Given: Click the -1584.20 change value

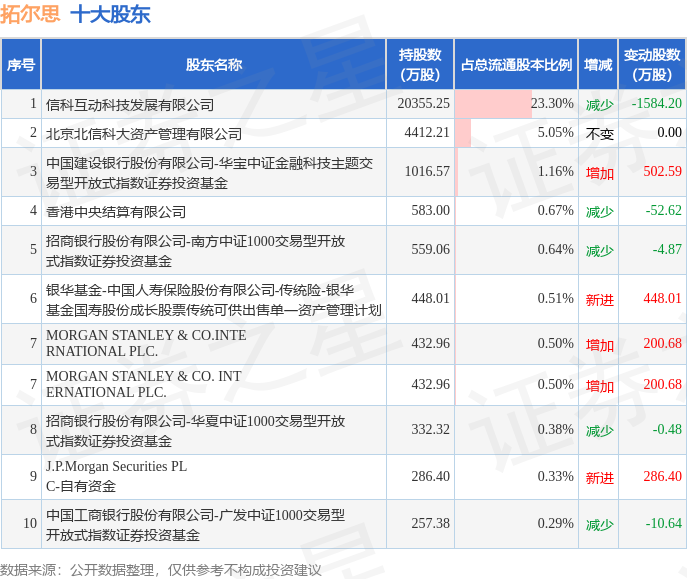Looking at the screenshot, I should pyautogui.click(x=657, y=103).
